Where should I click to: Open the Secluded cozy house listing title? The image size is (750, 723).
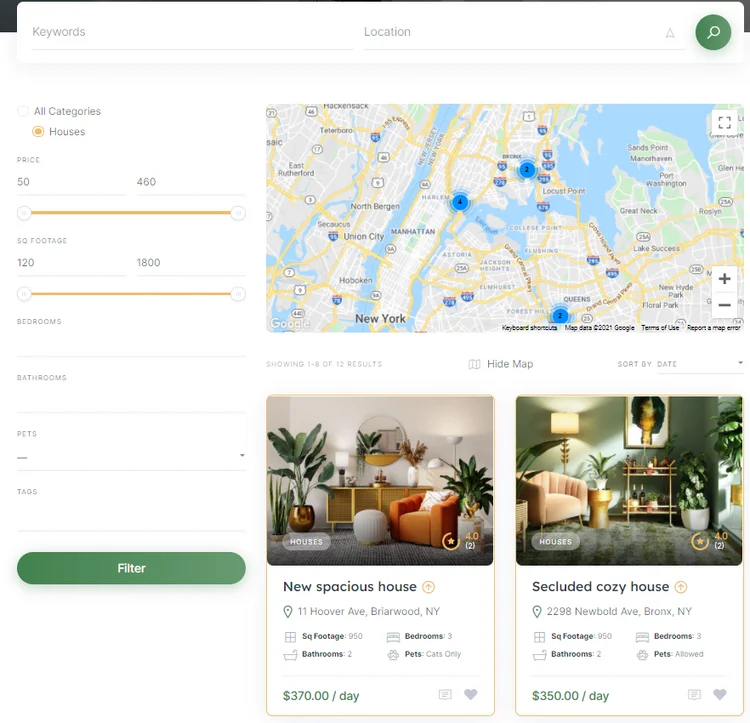pos(600,587)
